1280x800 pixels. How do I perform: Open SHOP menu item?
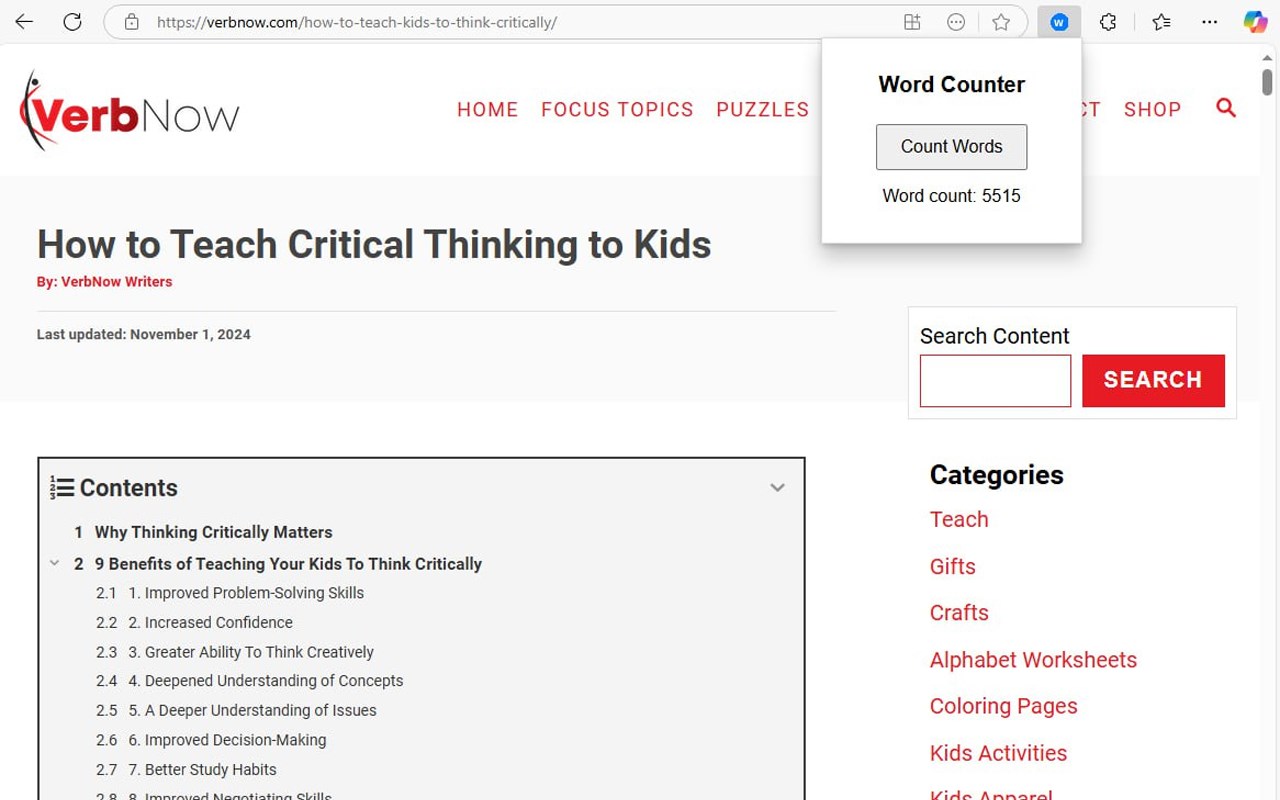click(1153, 110)
